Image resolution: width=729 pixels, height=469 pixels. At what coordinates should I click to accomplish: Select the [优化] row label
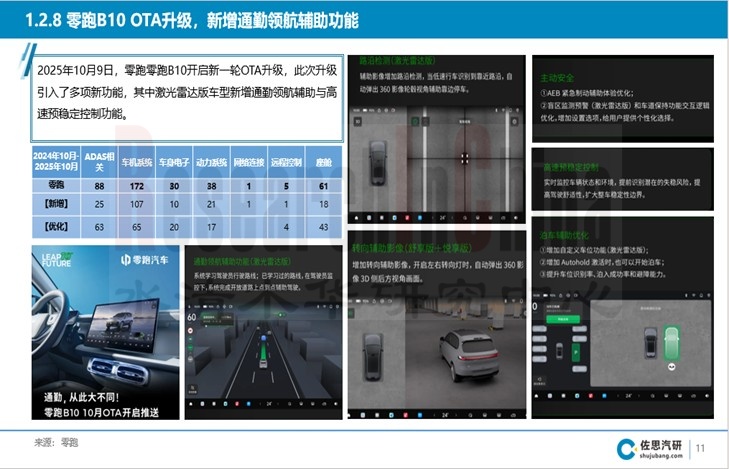tap(56, 226)
